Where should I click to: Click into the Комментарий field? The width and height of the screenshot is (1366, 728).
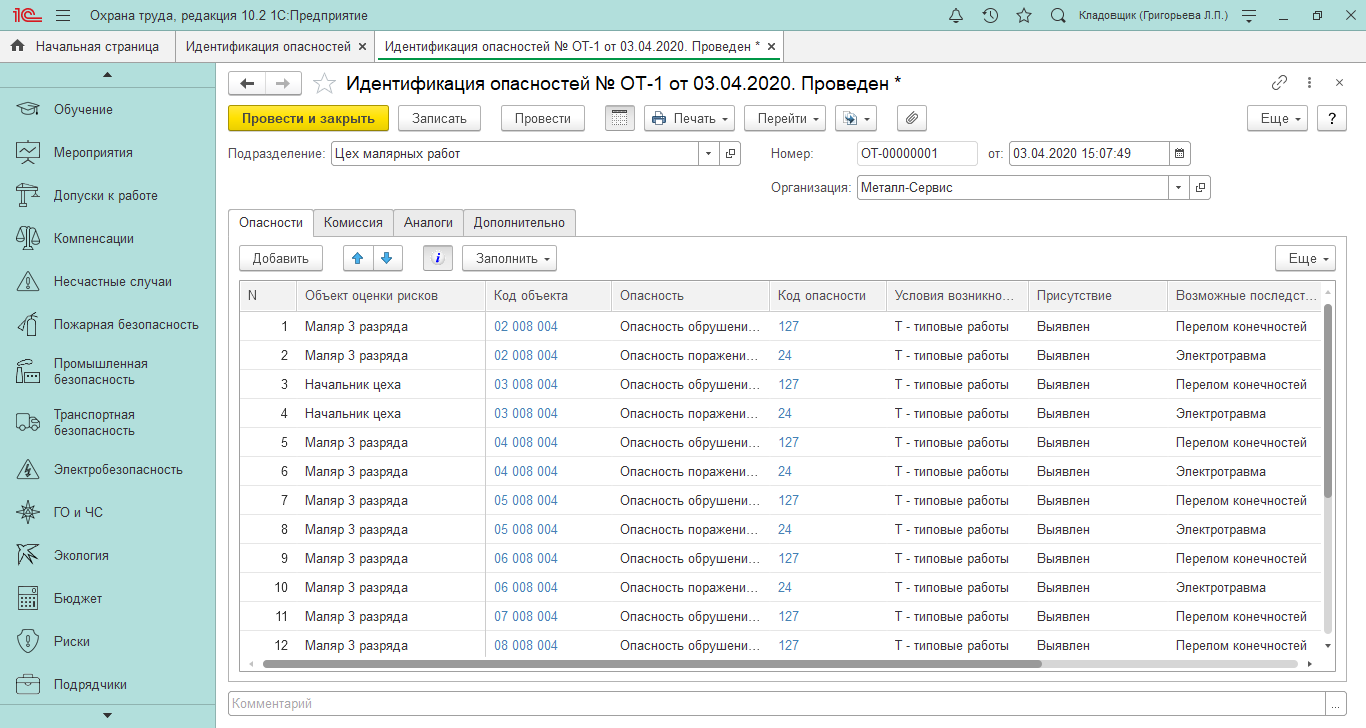pyautogui.click(x=777, y=704)
